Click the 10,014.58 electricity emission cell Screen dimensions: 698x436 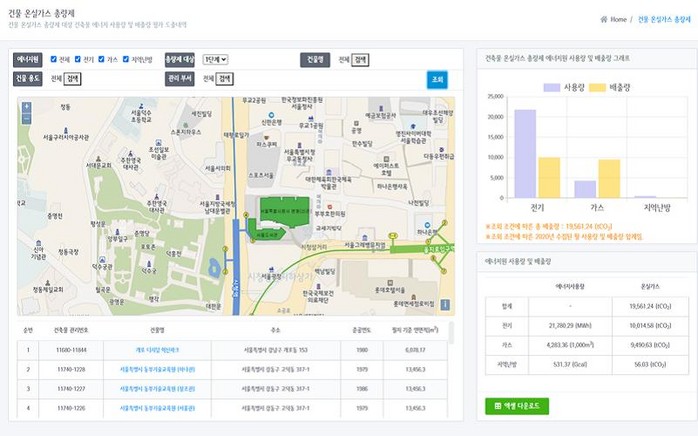[650, 326]
